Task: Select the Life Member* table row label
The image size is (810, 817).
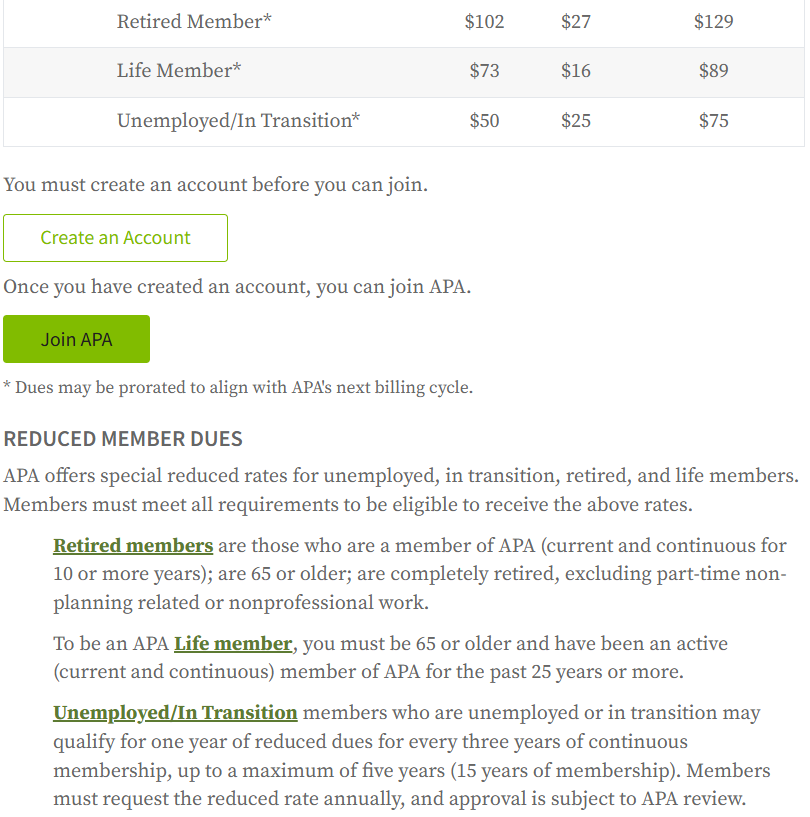Action: pos(180,71)
